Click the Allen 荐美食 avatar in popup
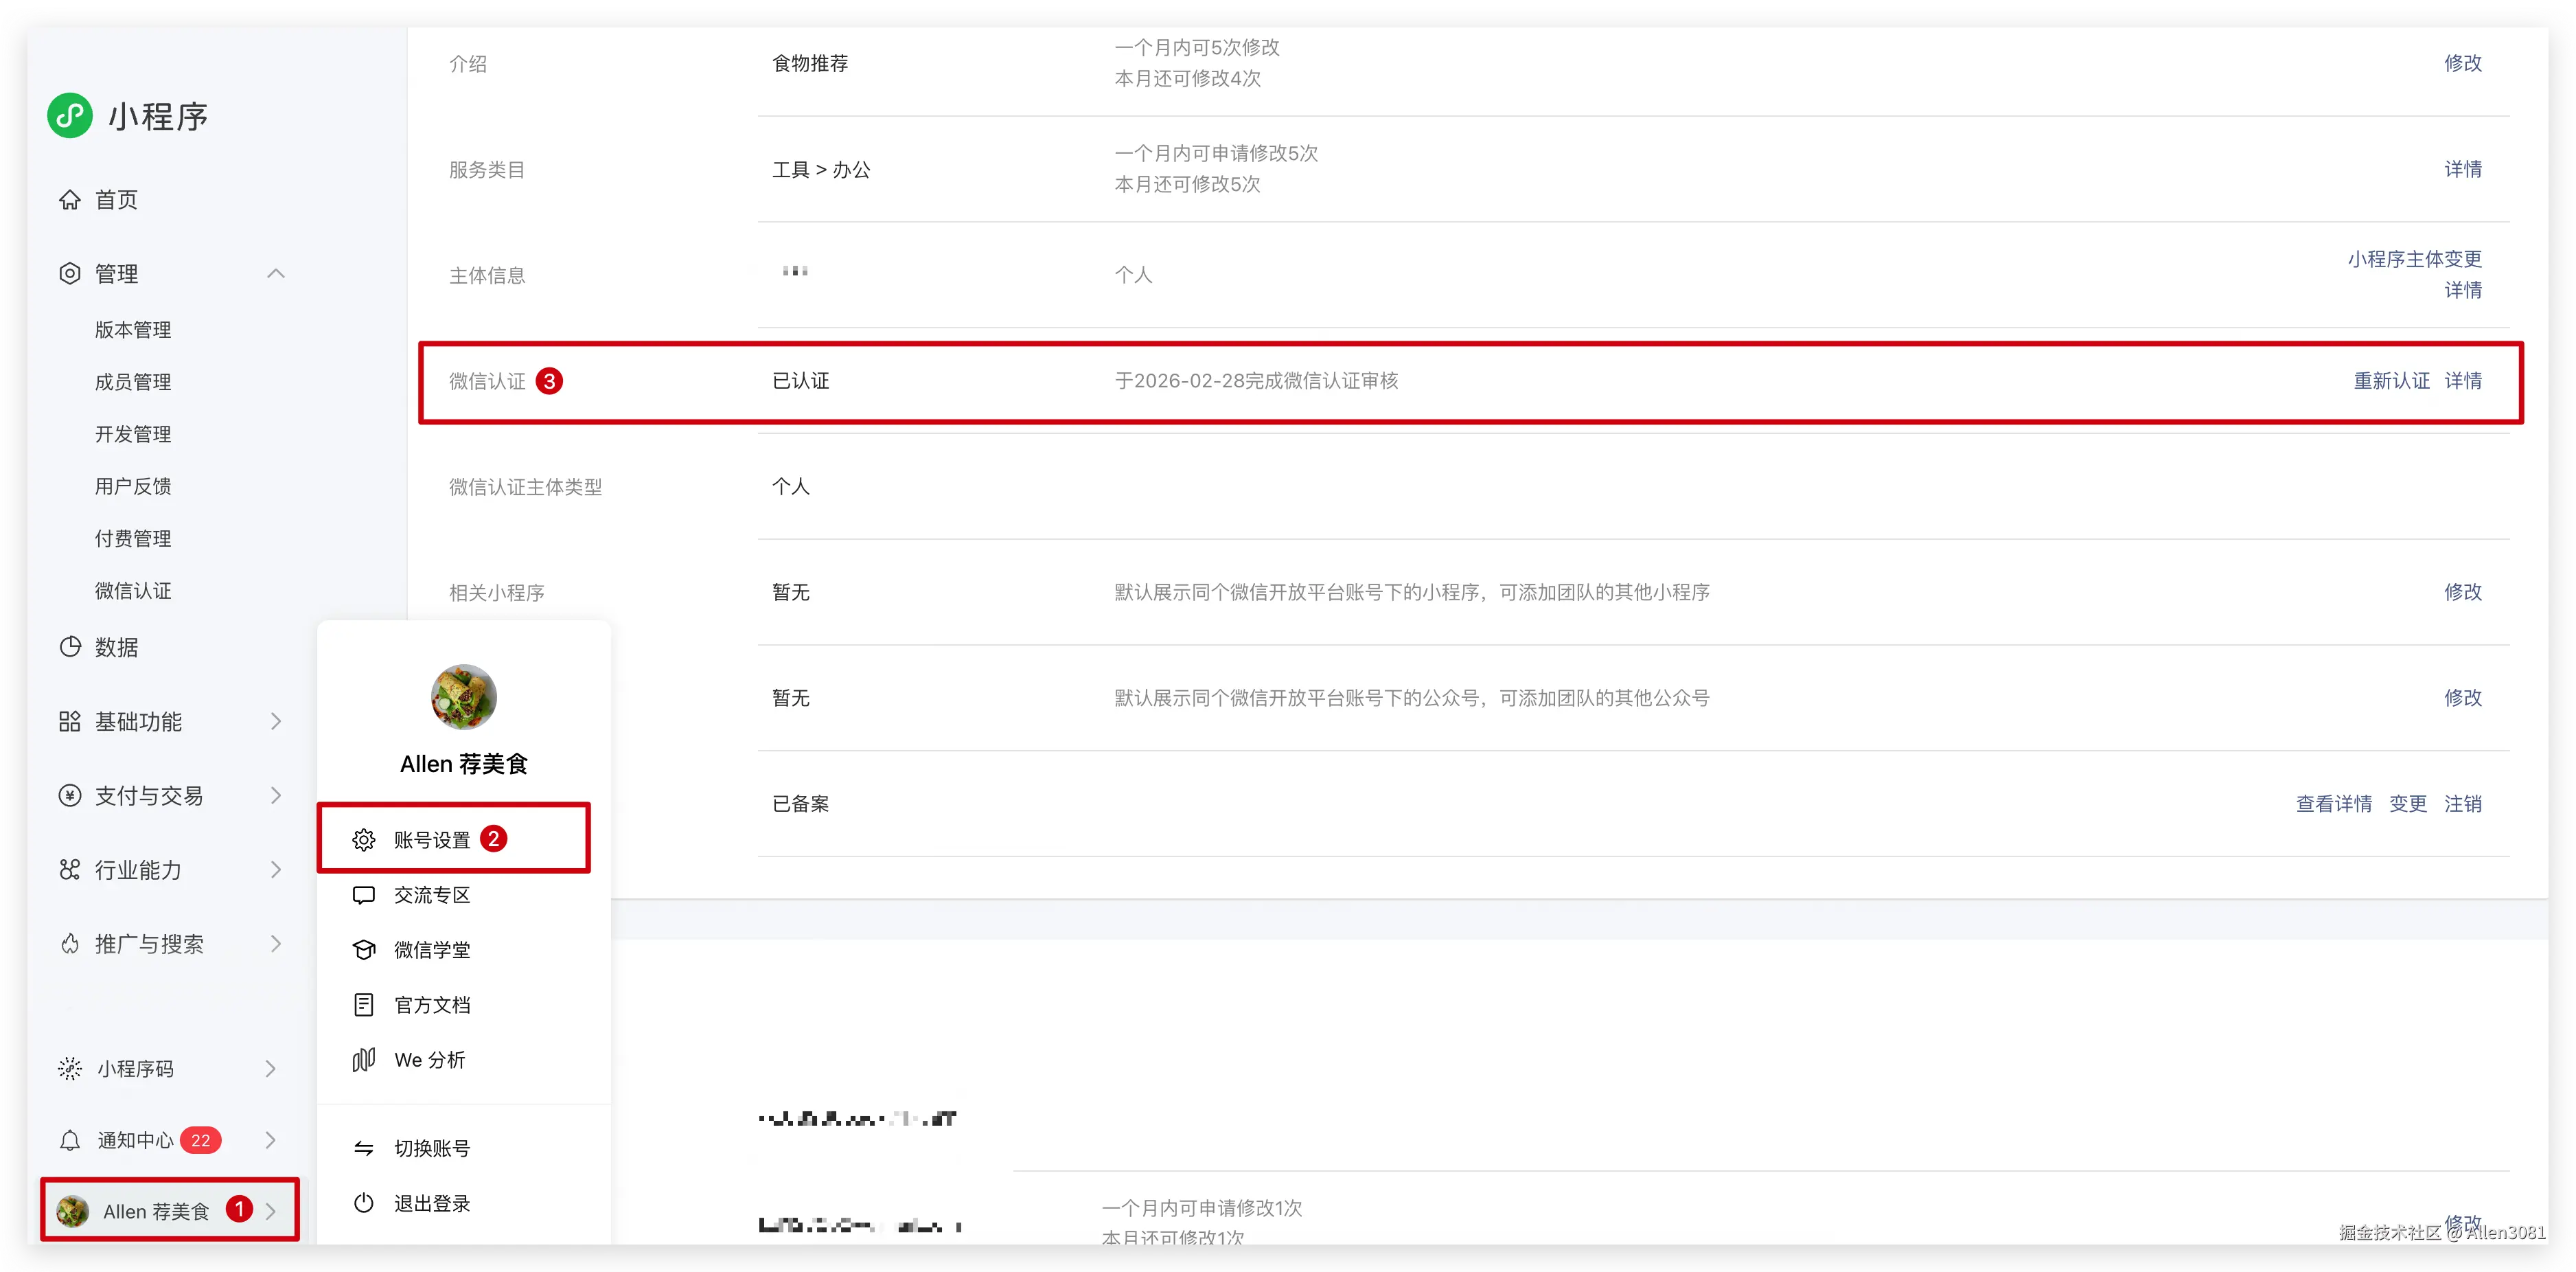This screenshot has height=1272, width=2576. [463, 697]
